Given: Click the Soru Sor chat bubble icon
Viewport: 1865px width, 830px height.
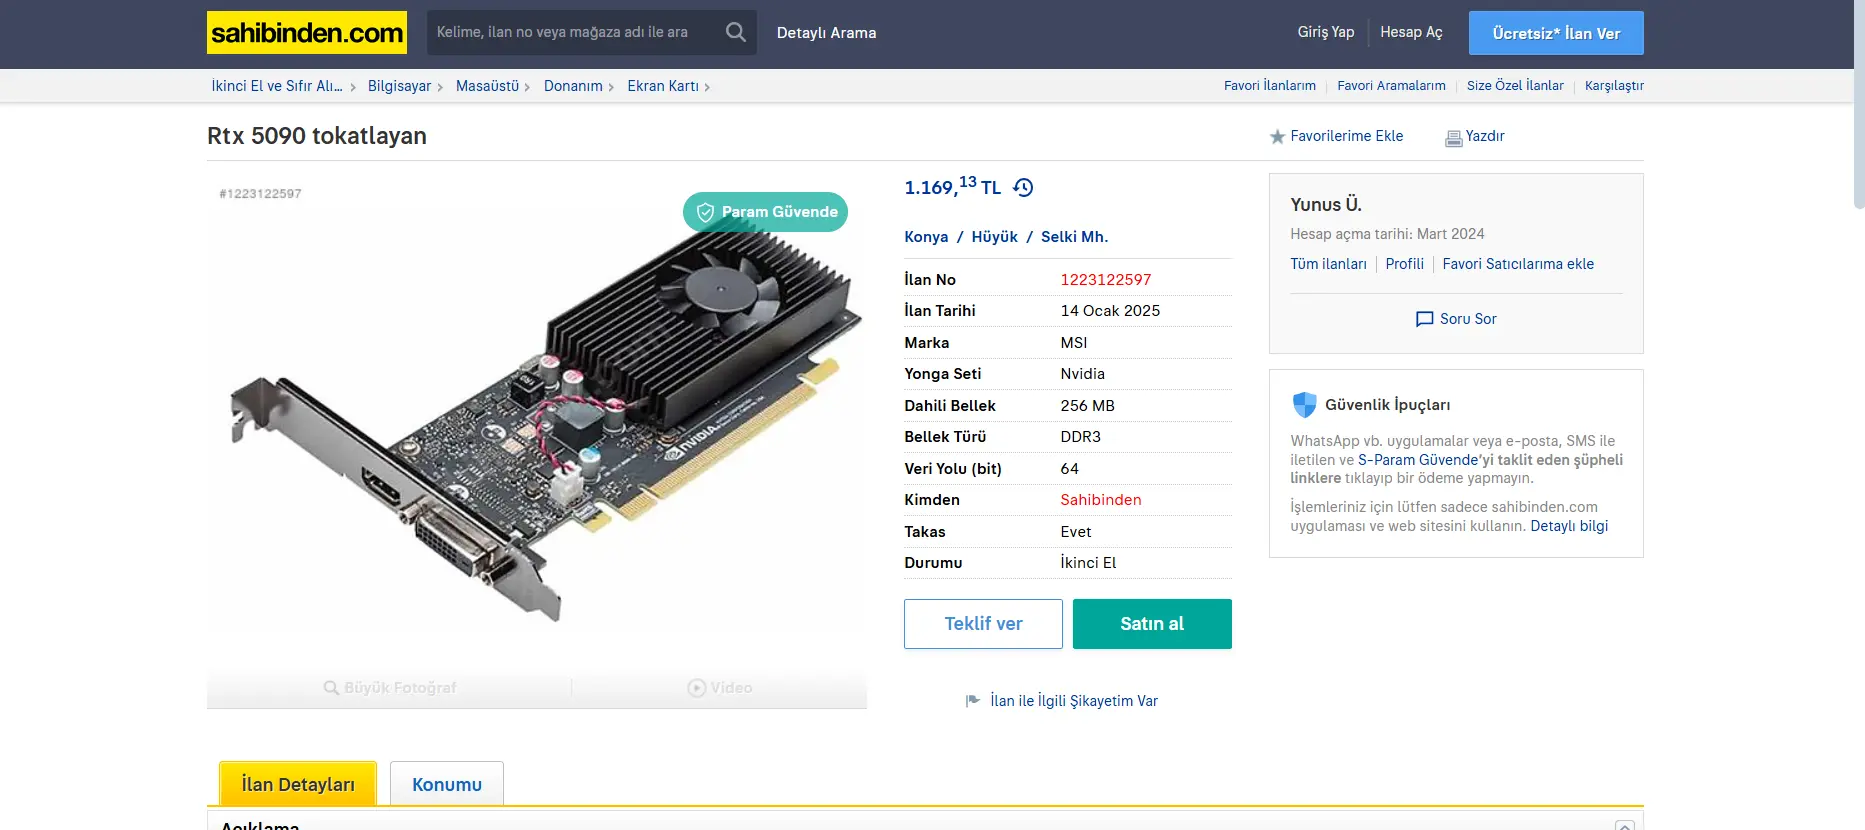Looking at the screenshot, I should click(x=1424, y=319).
